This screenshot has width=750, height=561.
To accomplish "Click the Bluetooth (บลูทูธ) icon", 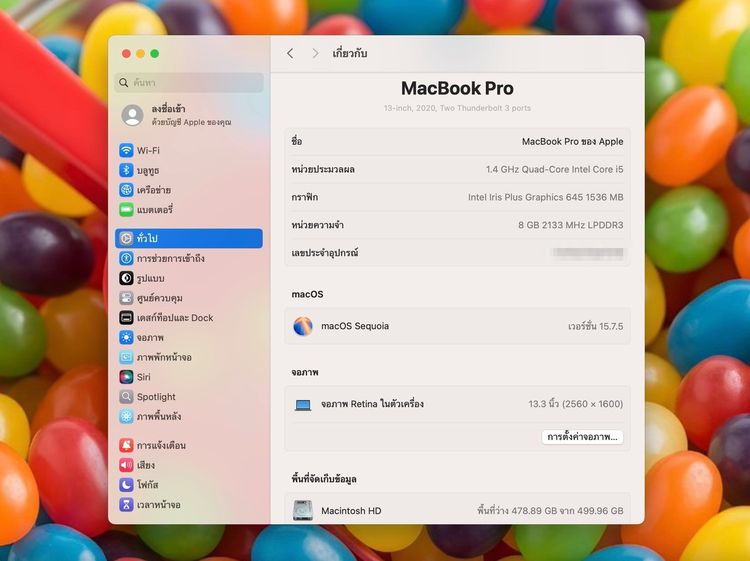I will pyautogui.click(x=126, y=170).
